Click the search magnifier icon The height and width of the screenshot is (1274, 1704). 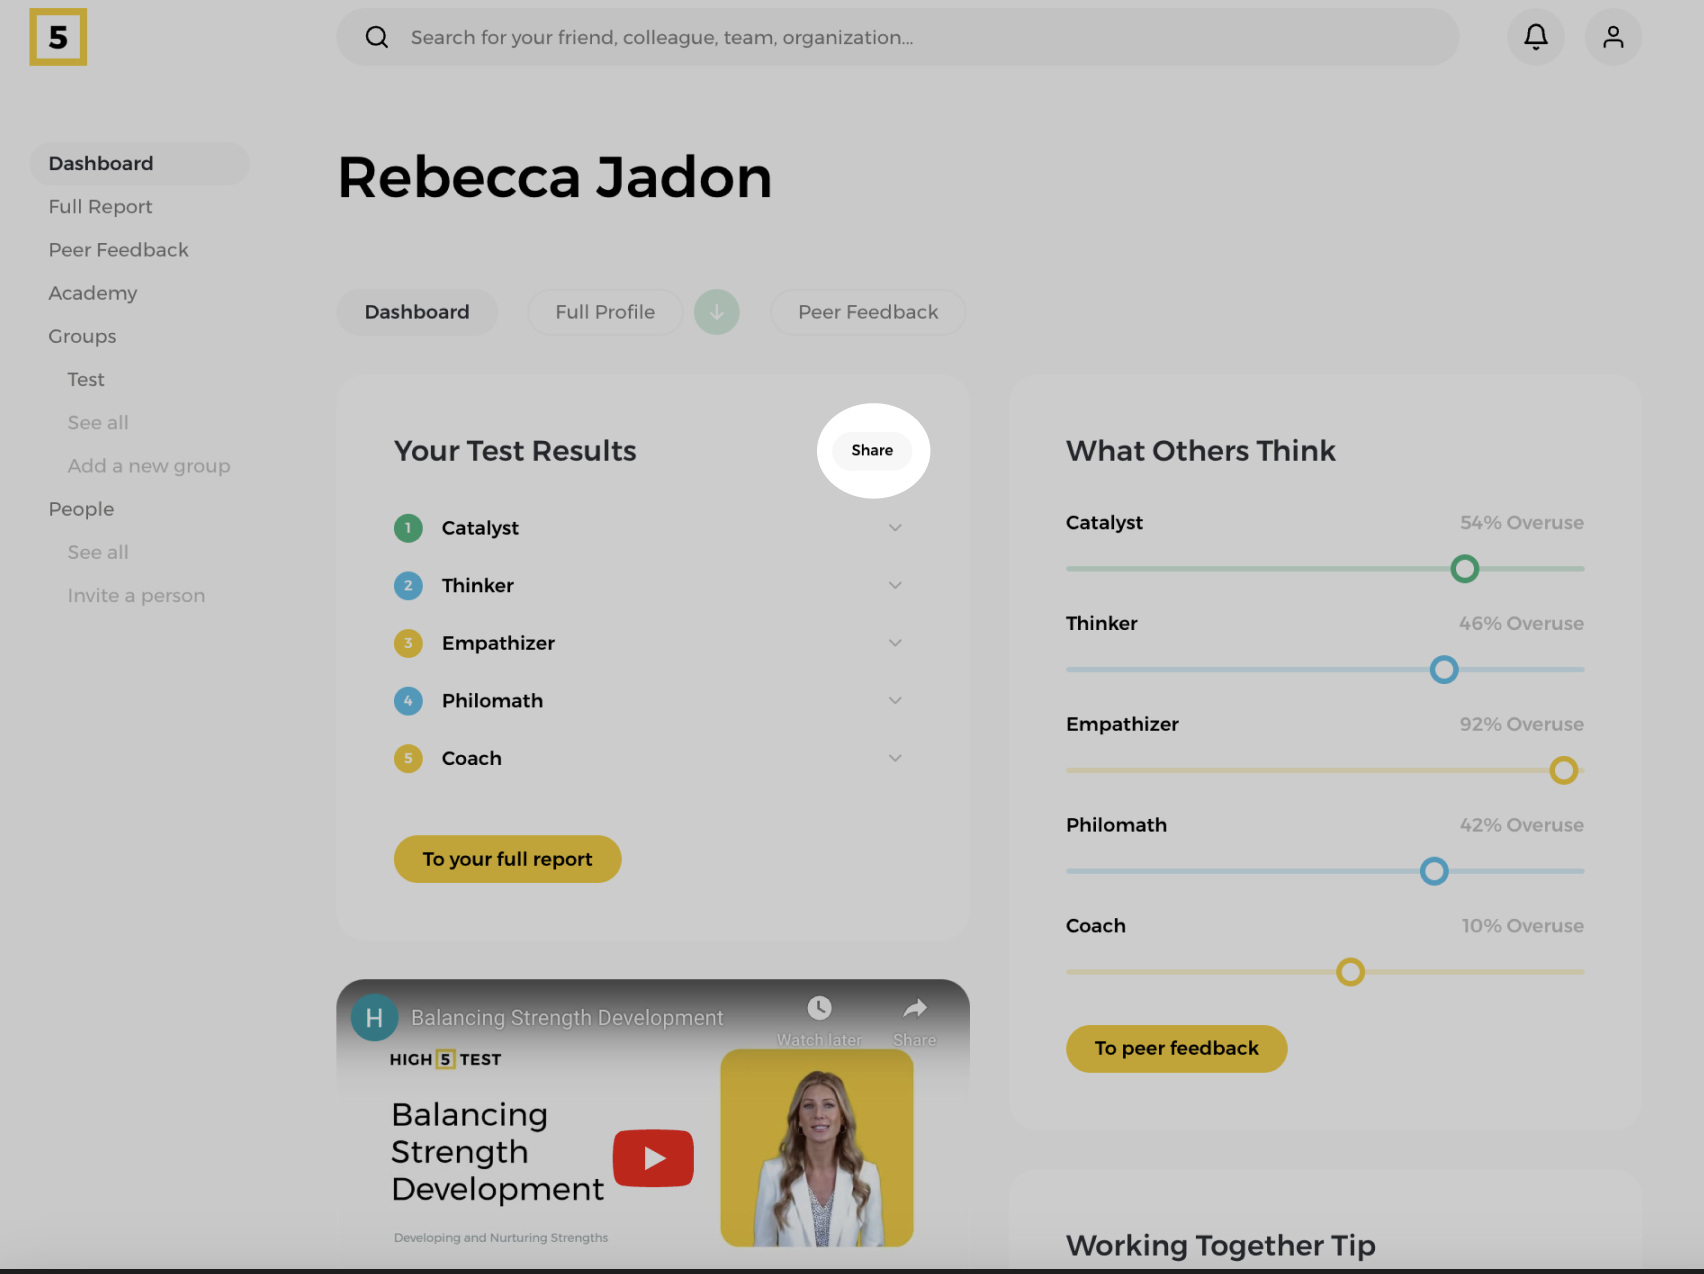pyautogui.click(x=377, y=37)
